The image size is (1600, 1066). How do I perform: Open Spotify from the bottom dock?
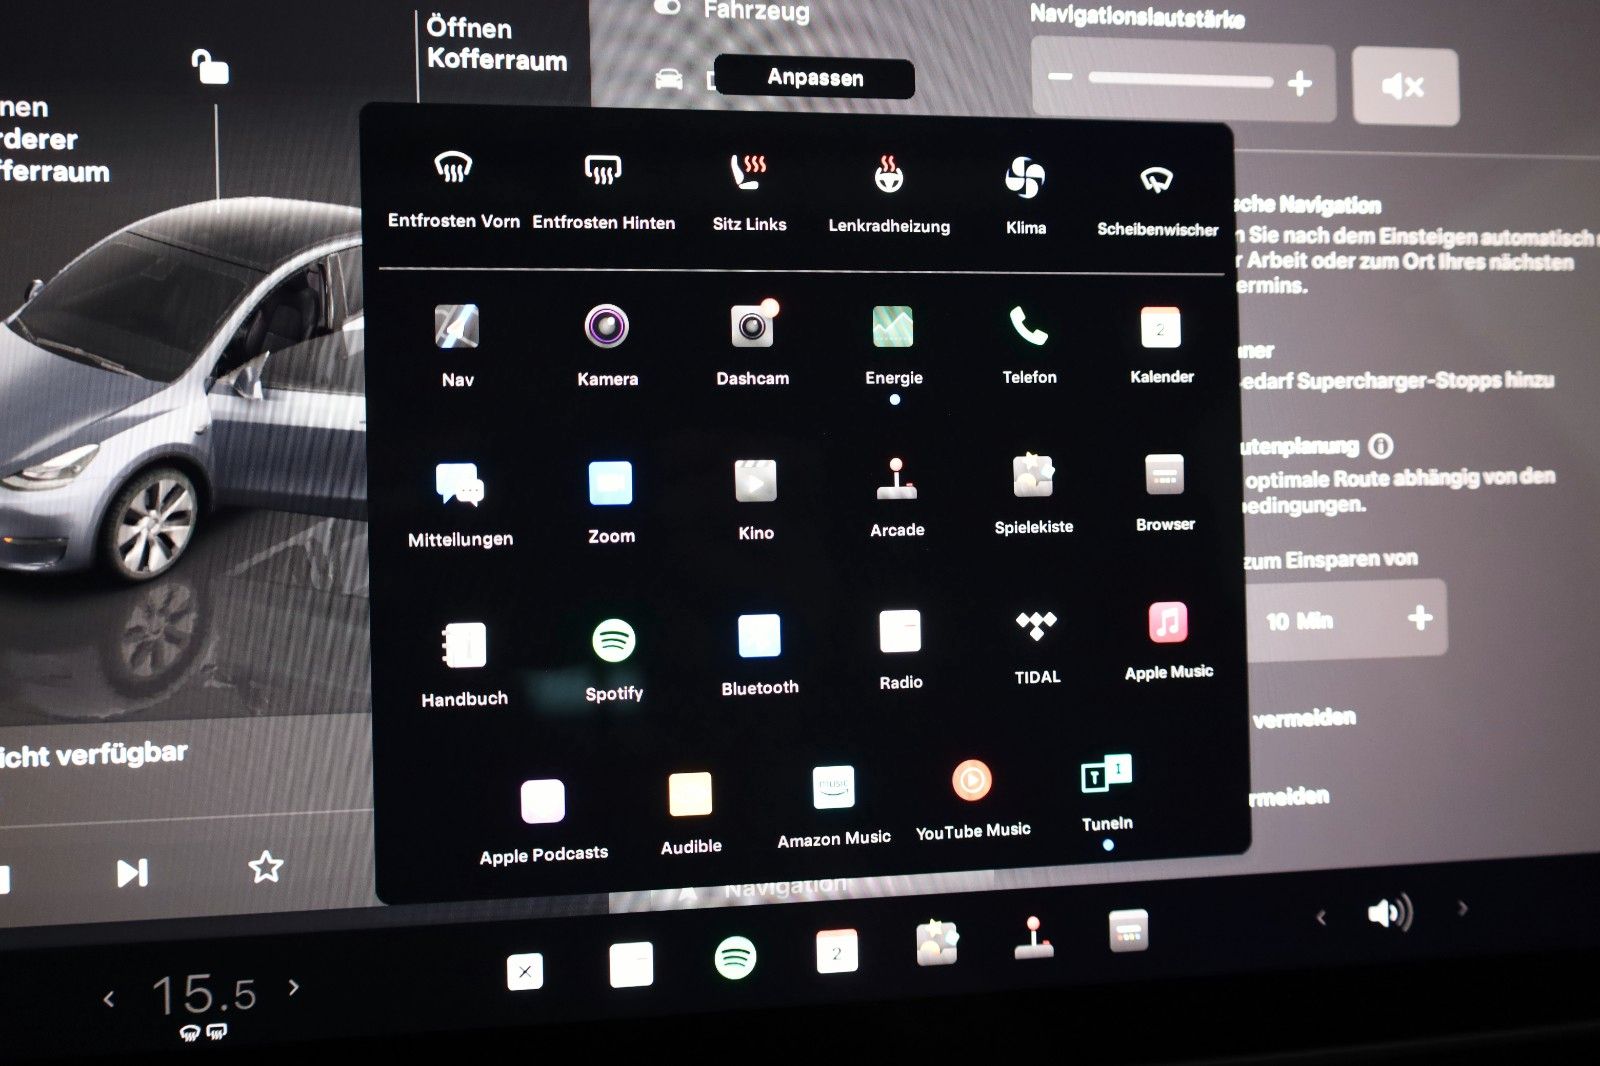[735, 958]
